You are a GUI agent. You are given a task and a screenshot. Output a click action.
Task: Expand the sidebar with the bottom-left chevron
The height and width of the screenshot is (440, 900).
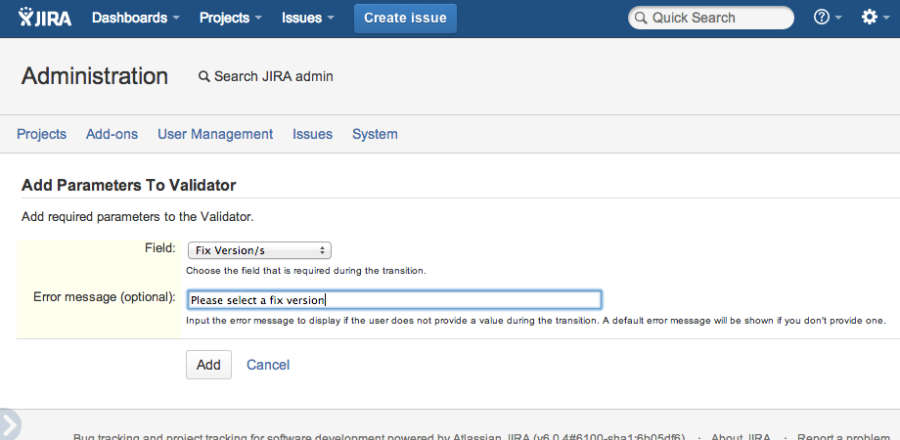tap(9, 424)
